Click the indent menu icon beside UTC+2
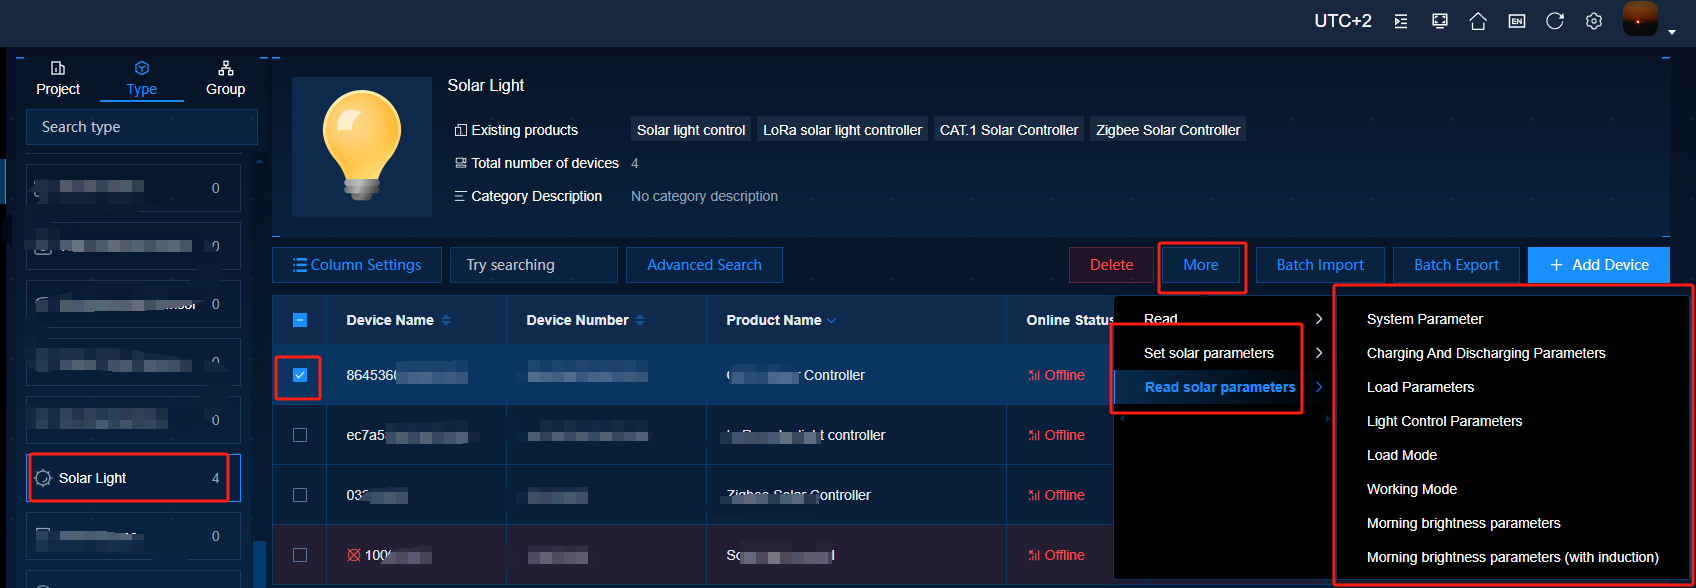1696x588 pixels. pyautogui.click(x=1401, y=21)
